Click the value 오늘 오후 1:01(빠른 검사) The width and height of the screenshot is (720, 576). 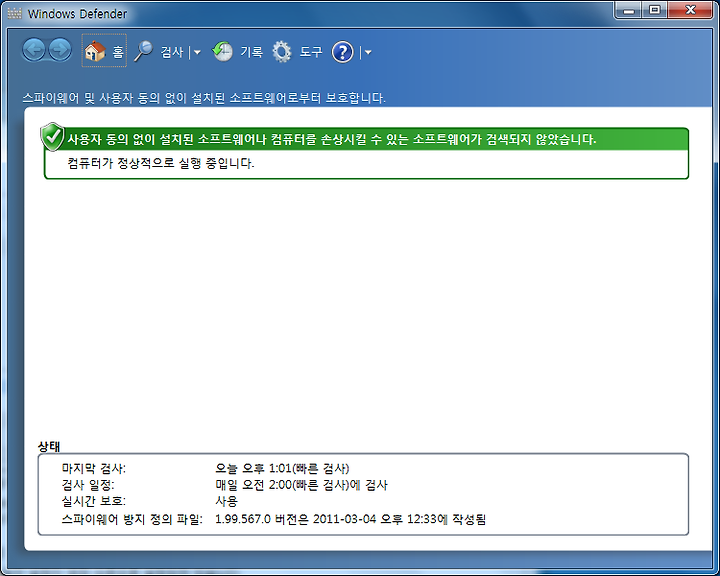pos(282,469)
